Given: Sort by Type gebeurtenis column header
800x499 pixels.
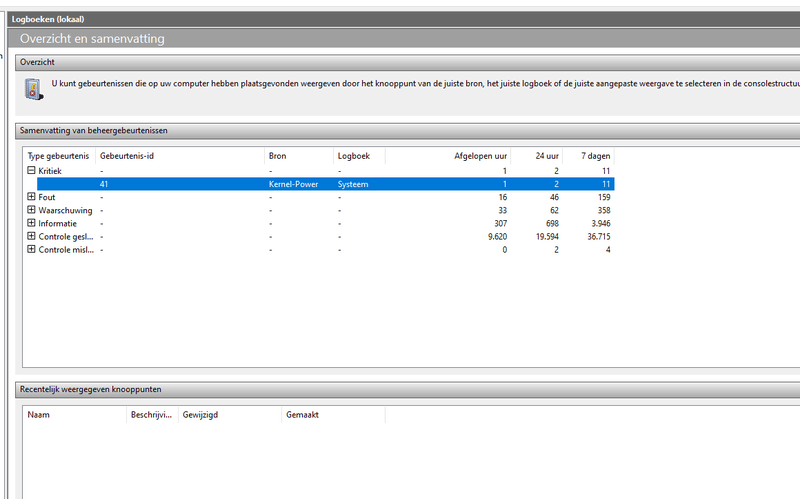Looking at the screenshot, I should coord(59,156).
